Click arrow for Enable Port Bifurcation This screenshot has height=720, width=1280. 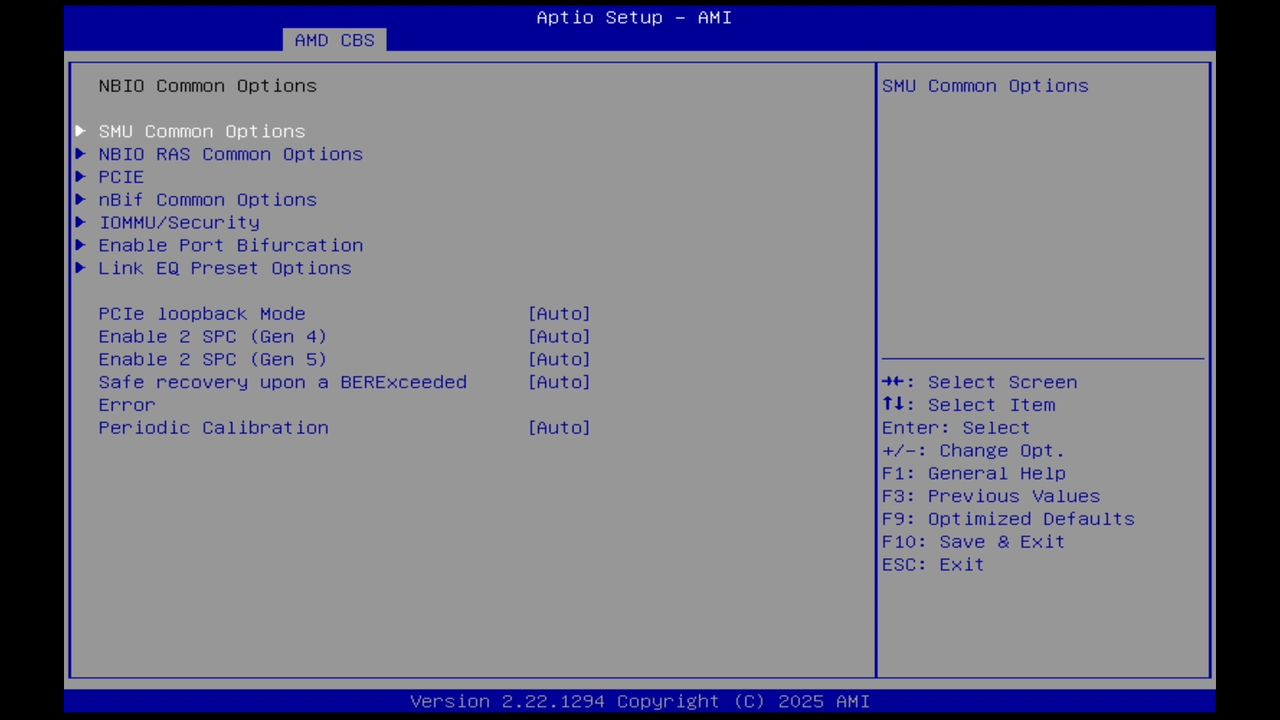tap(80, 245)
